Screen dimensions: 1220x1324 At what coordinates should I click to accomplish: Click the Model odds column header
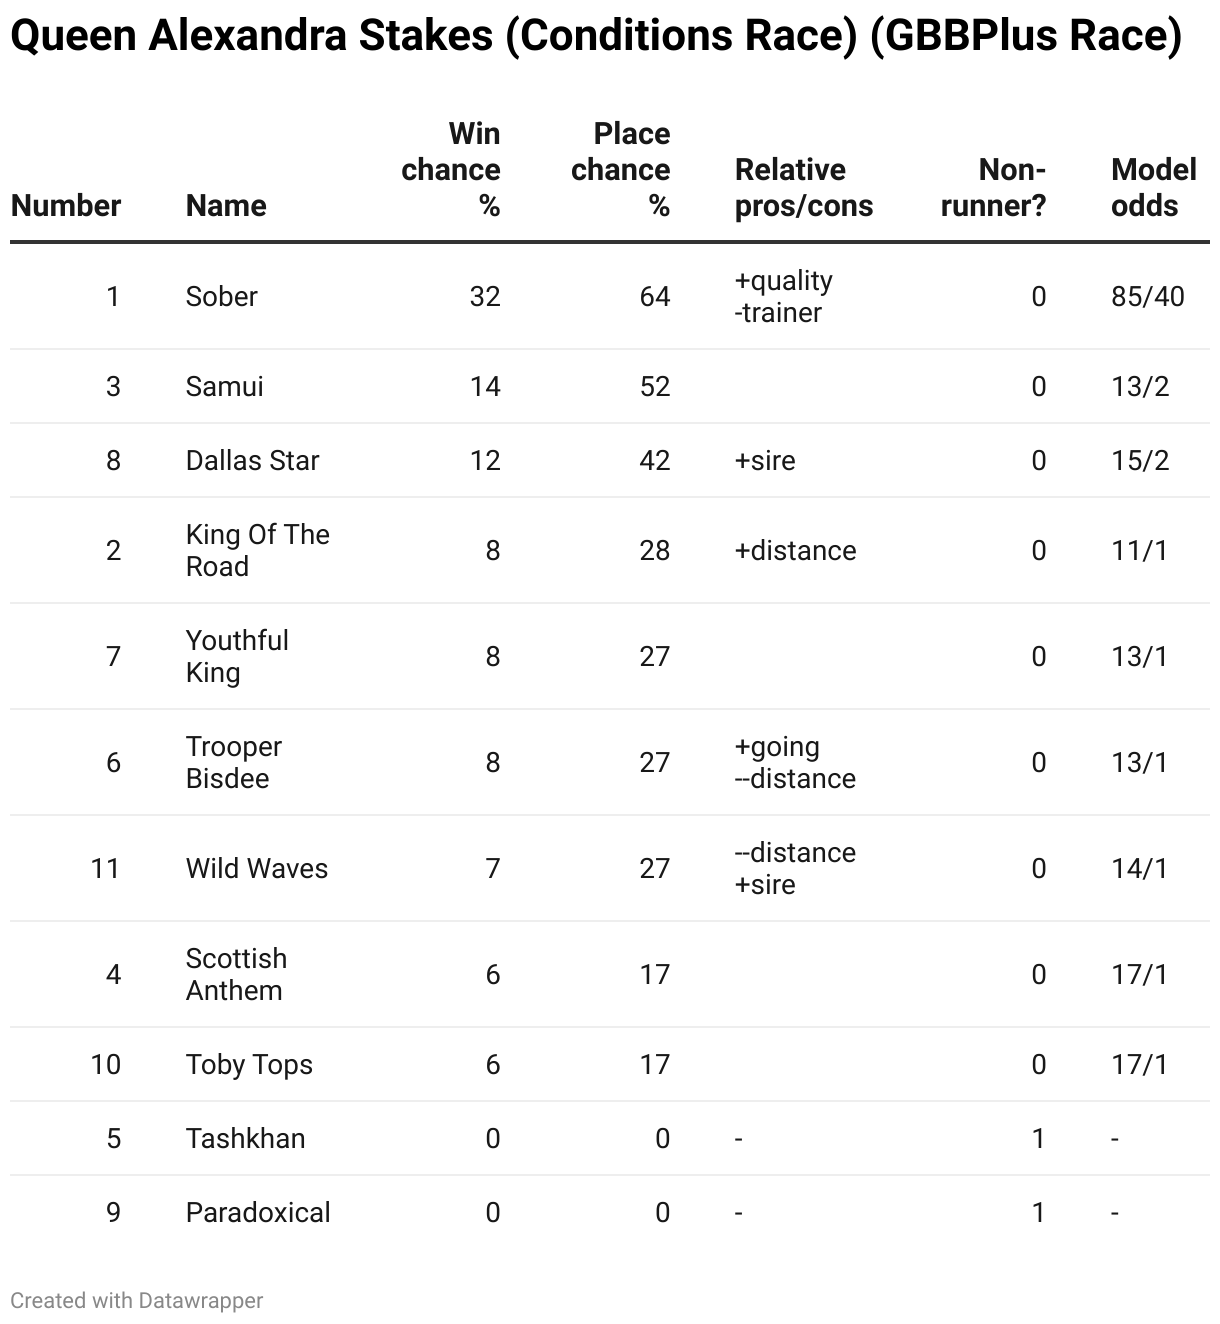click(1153, 187)
